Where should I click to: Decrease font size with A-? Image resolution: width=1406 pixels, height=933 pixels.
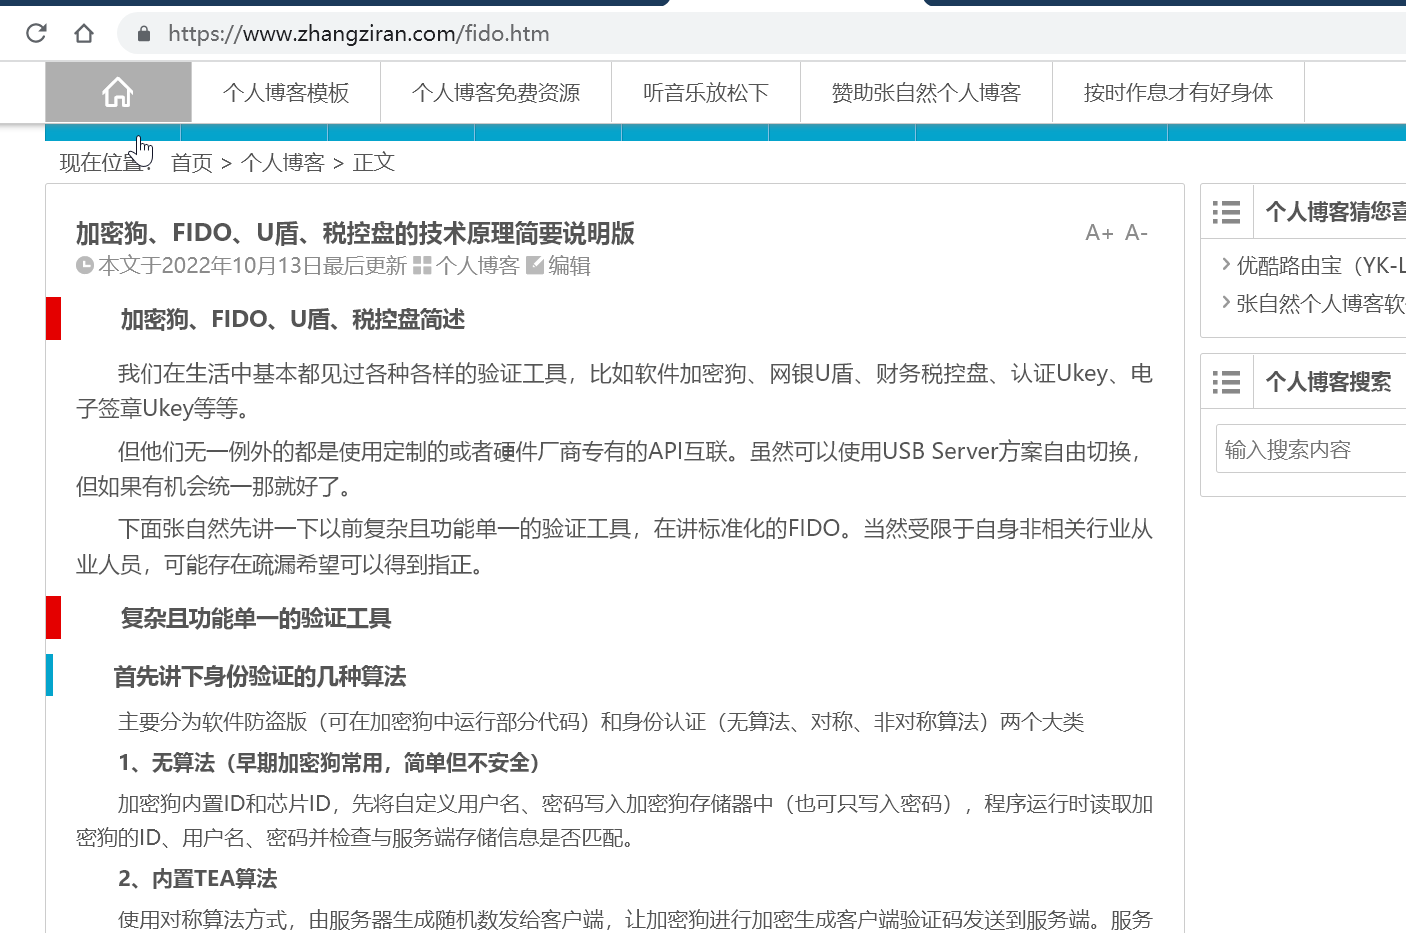tap(1136, 233)
